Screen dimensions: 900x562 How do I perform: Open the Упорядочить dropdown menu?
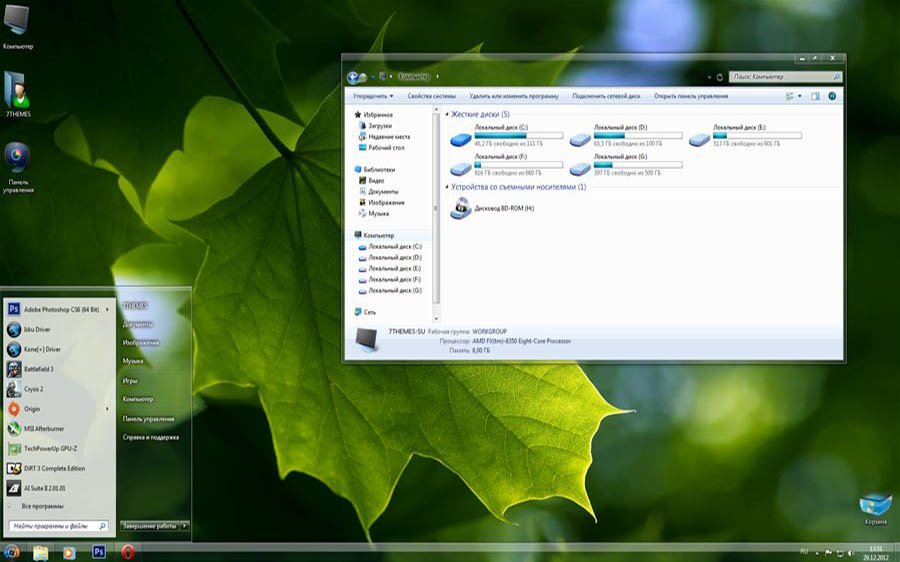[x=373, y=96]
